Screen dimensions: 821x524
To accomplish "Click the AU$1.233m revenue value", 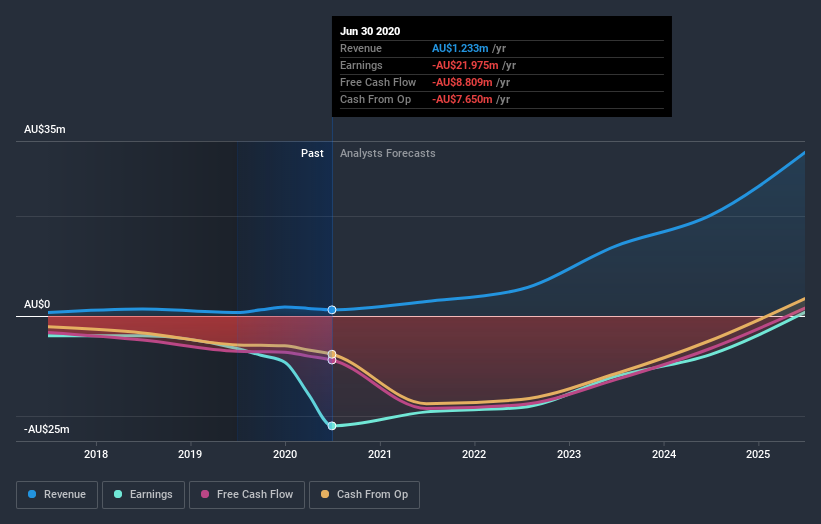I will click(460, 48).
